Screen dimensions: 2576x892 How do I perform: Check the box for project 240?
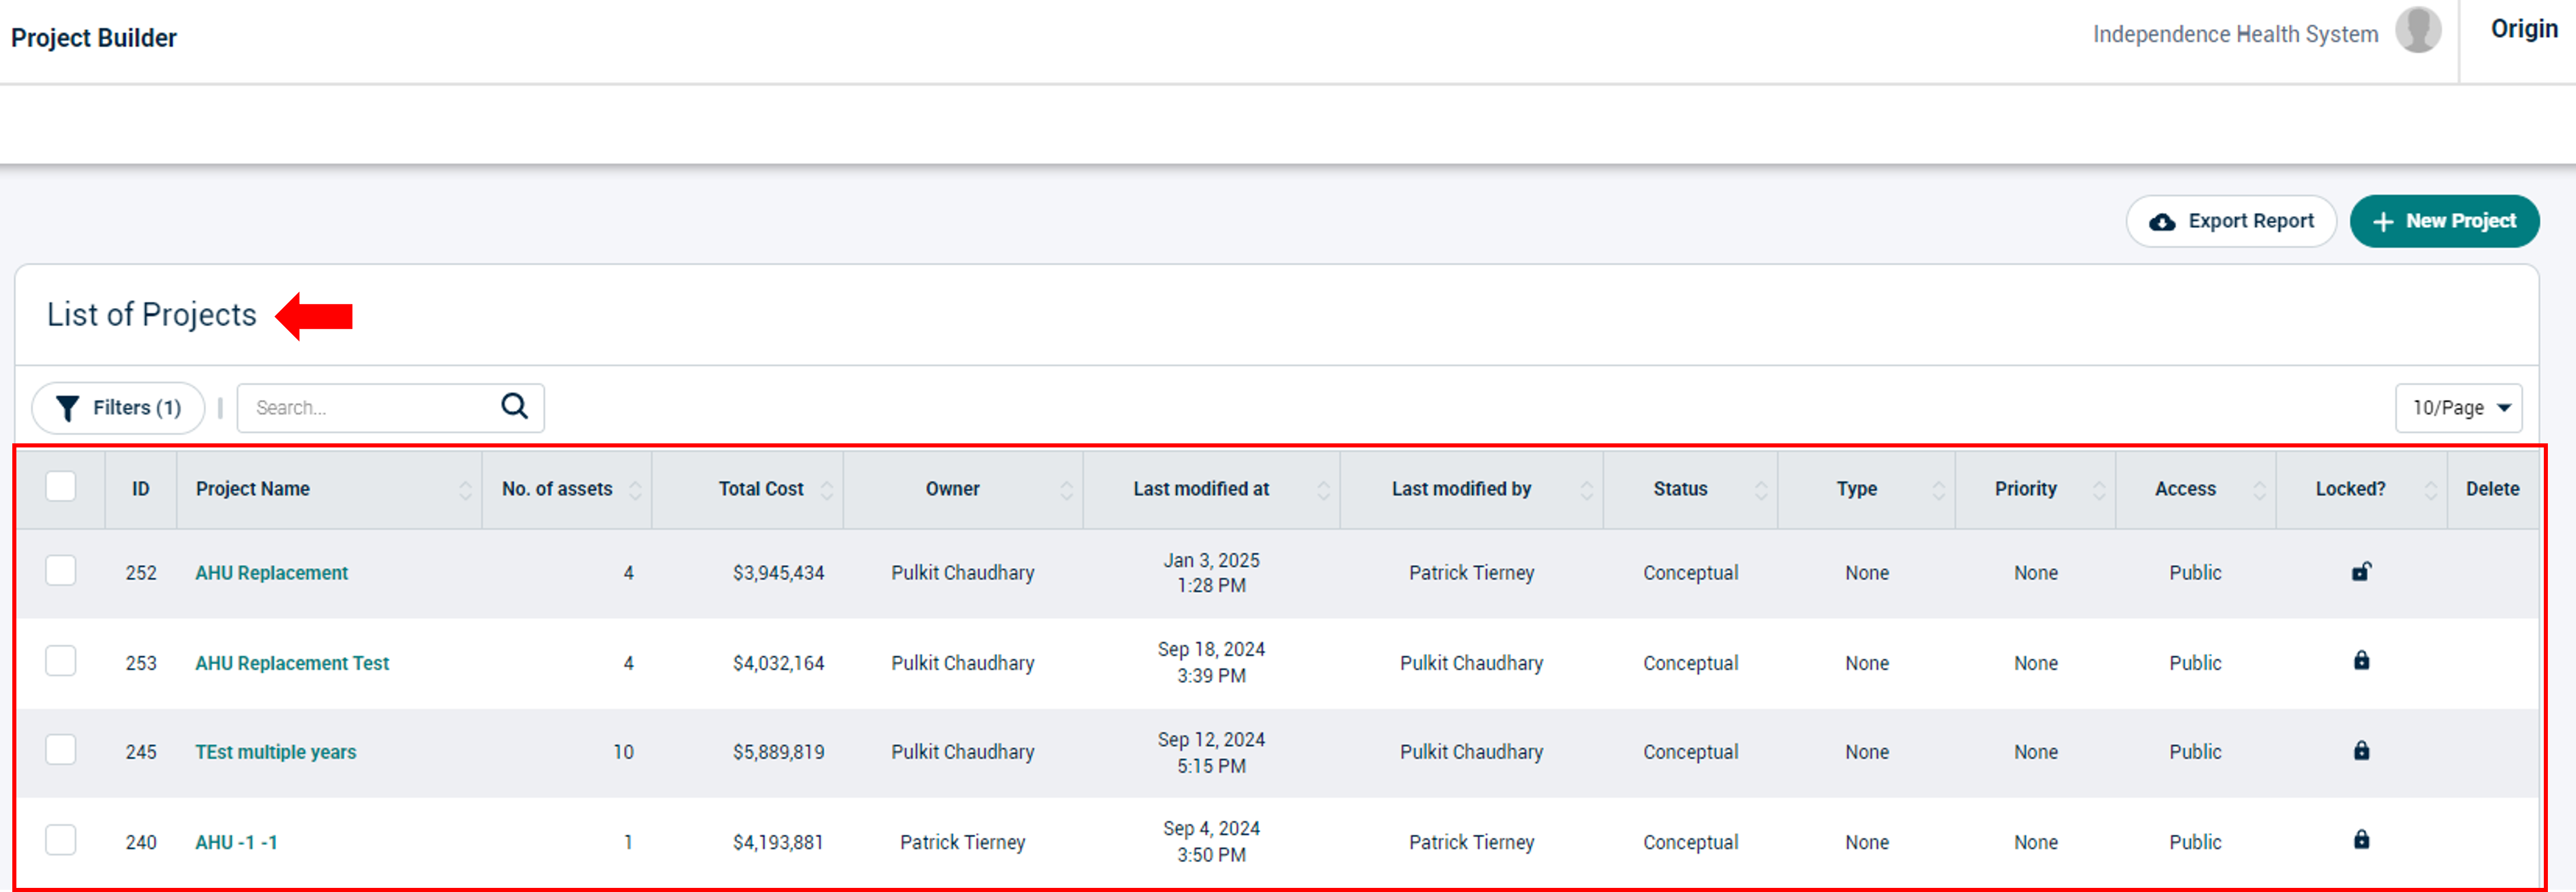(61, 840)
